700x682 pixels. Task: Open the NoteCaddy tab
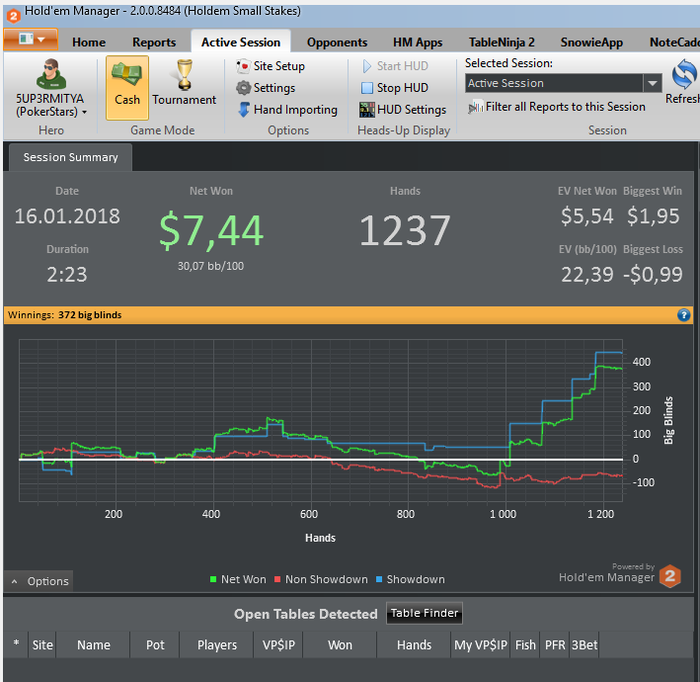[x=674, y=42]
